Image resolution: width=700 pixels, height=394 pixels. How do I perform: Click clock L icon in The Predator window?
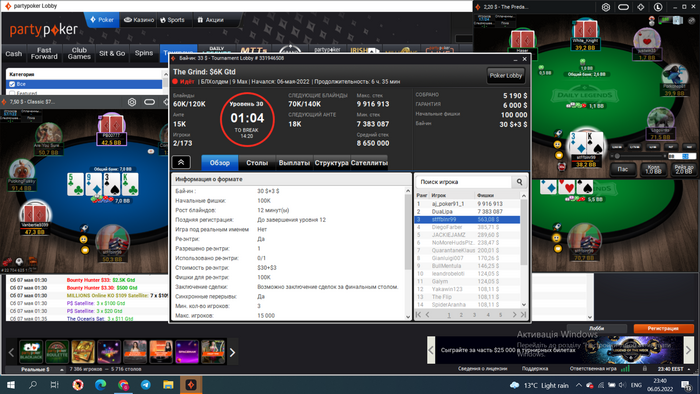tap(658, 7)
